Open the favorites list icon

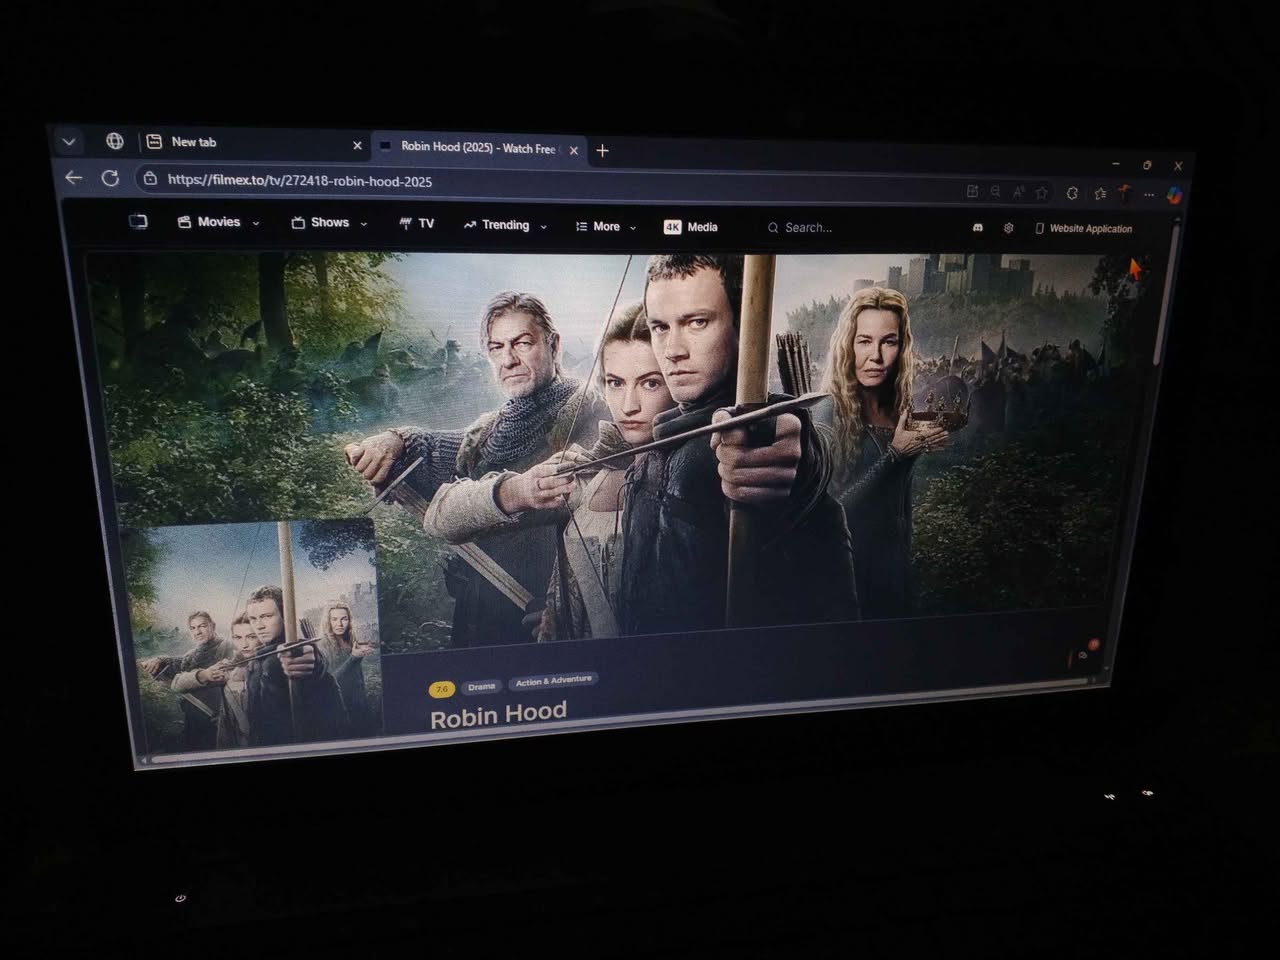click(x=1100, y=193)
